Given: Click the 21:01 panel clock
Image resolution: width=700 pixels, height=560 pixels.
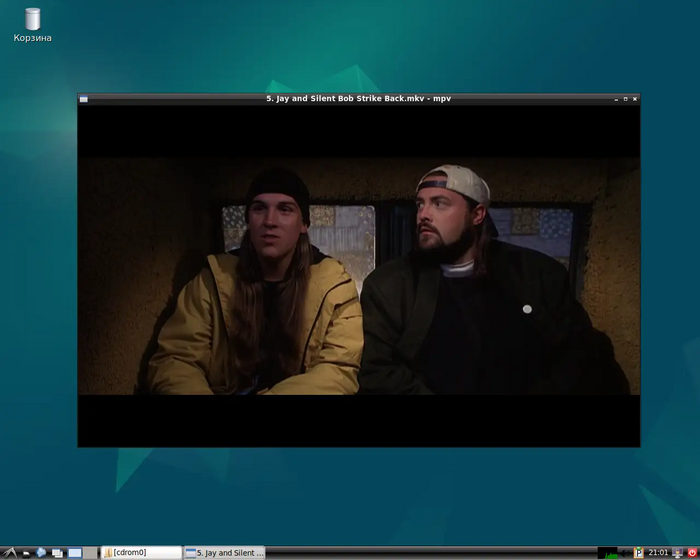Looking at the screenshot, I should (658, 553).
